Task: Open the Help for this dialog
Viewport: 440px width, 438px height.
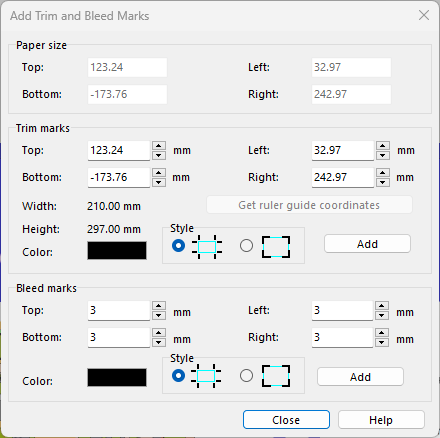Action: click(x=381, y=420)
